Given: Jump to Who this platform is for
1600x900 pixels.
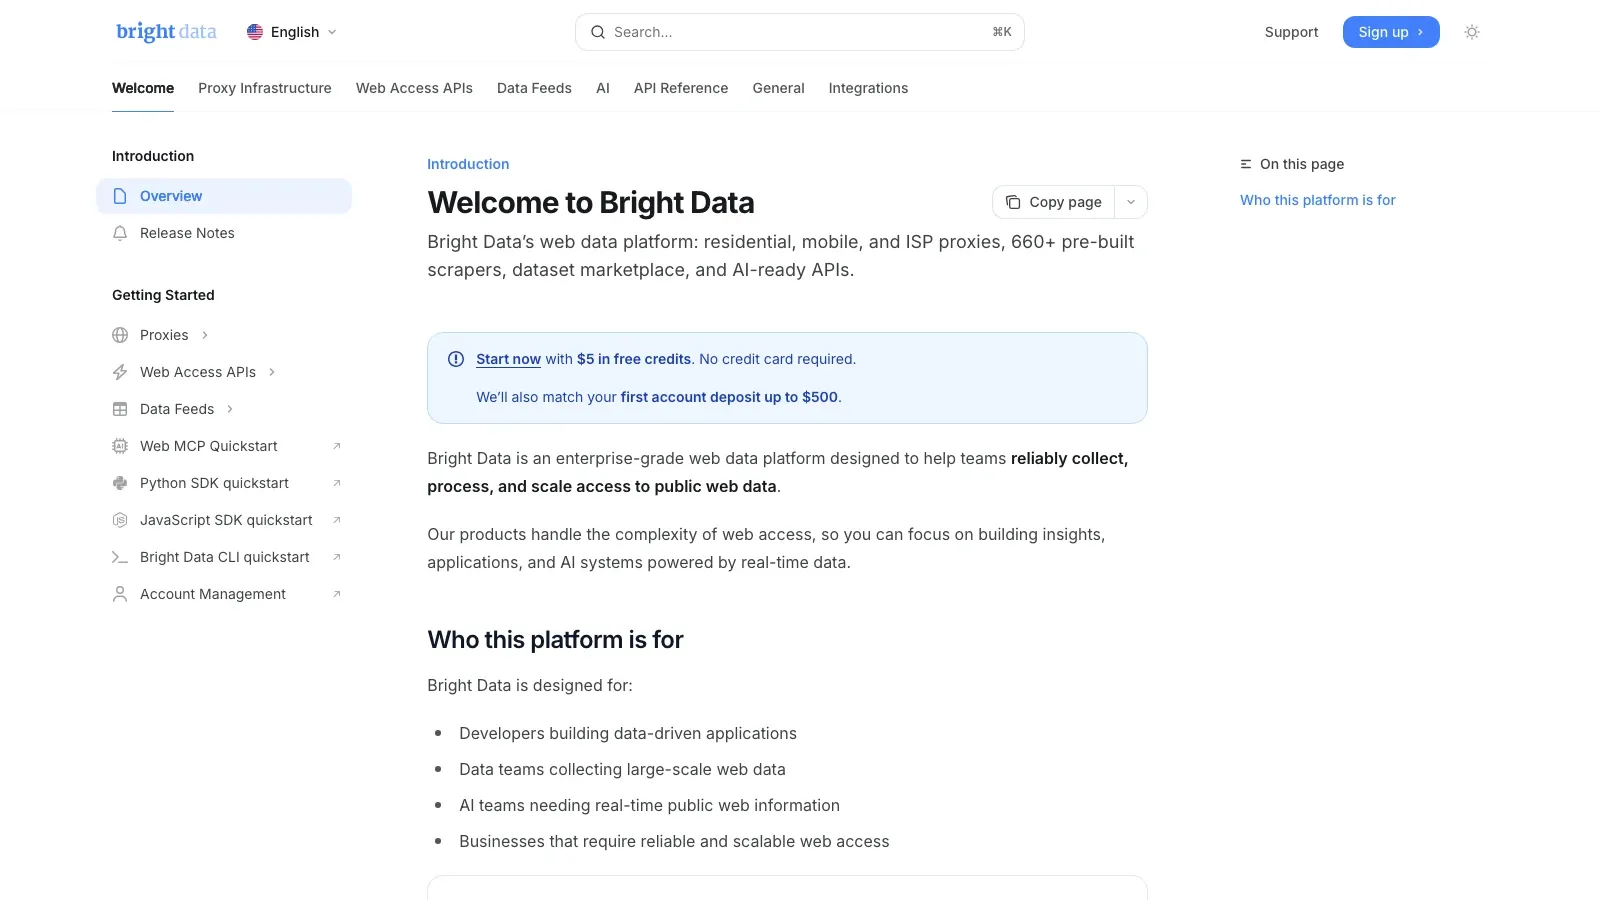Looking at the screenshot, I should click(x=1317, y=200).
